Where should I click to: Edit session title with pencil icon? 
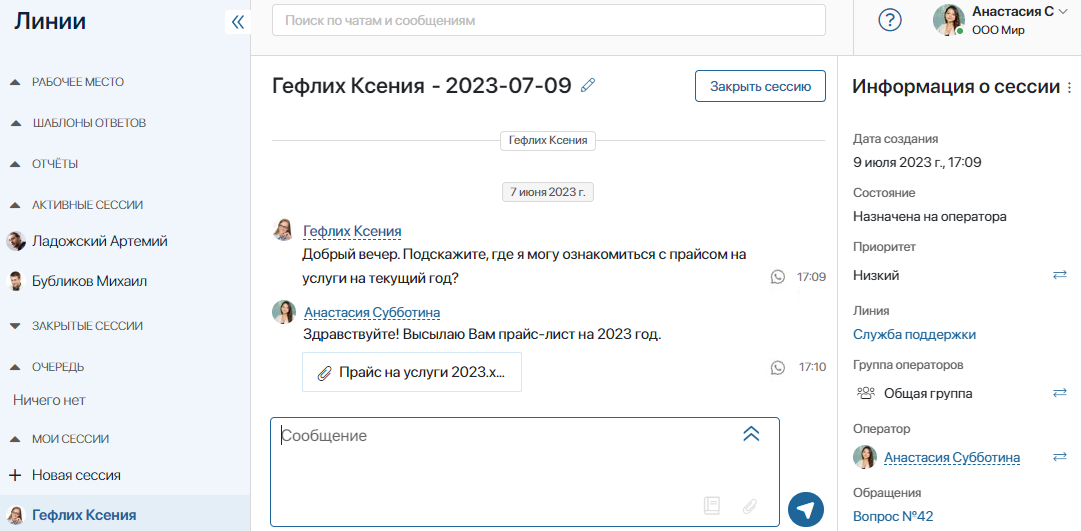587,86
